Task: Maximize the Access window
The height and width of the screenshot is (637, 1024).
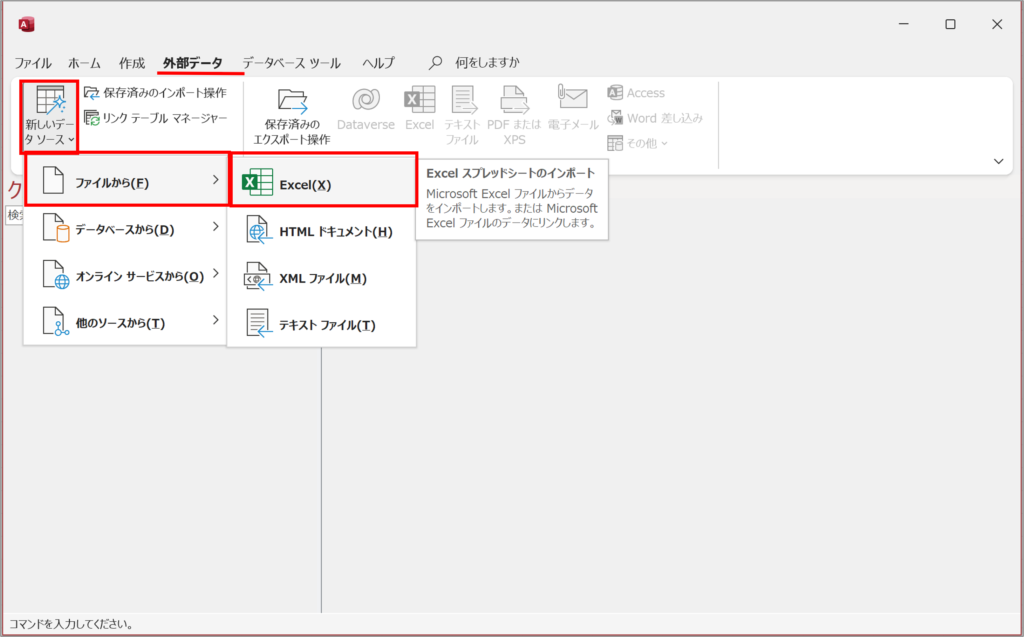Action: tap(950, 24)
